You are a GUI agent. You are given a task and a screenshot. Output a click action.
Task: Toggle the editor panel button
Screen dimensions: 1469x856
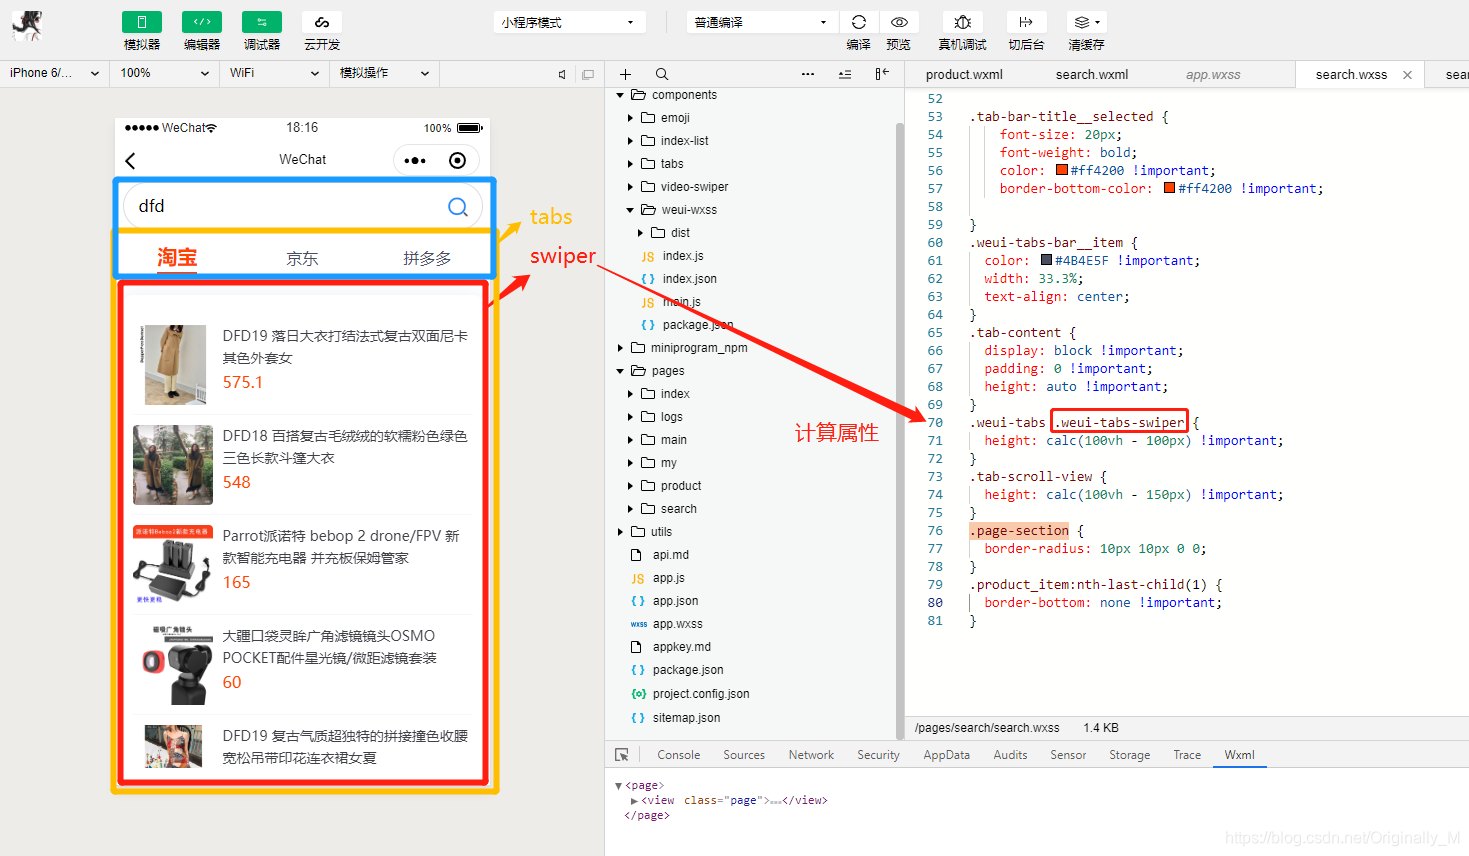(x=202, y=22)
